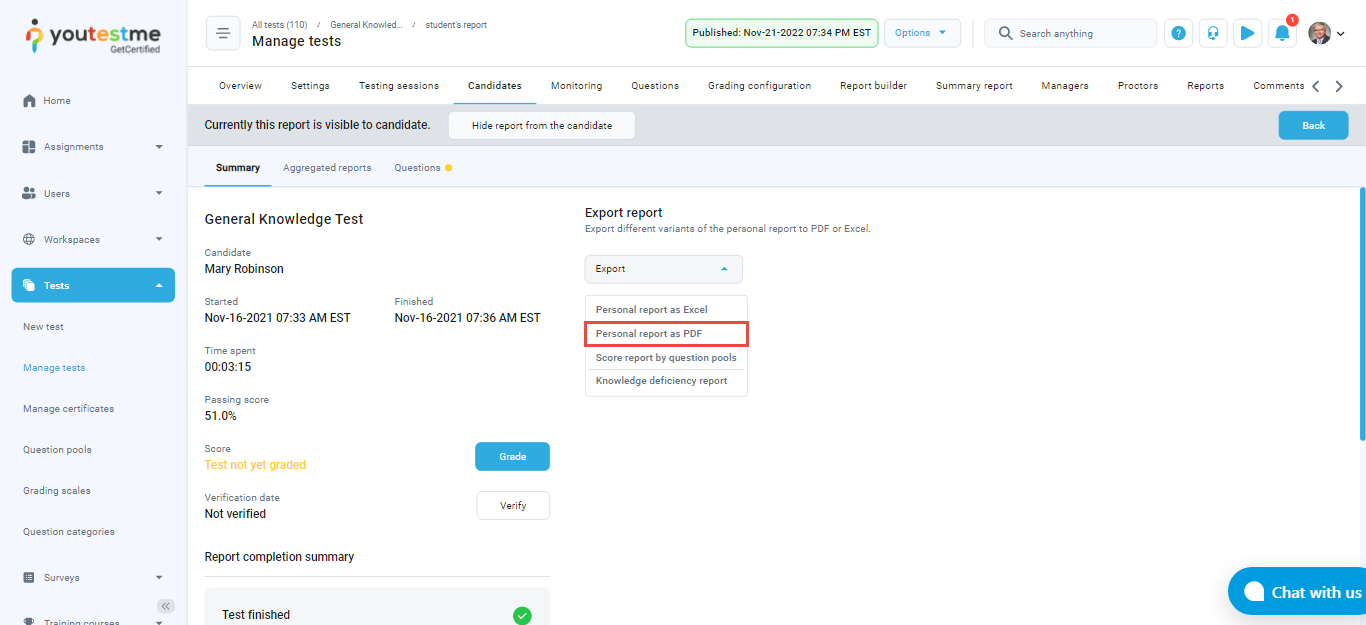Screen dimensions: 1366x625
Task: Click the play video tutorial icon
Action: click(x=1247, y=33)
